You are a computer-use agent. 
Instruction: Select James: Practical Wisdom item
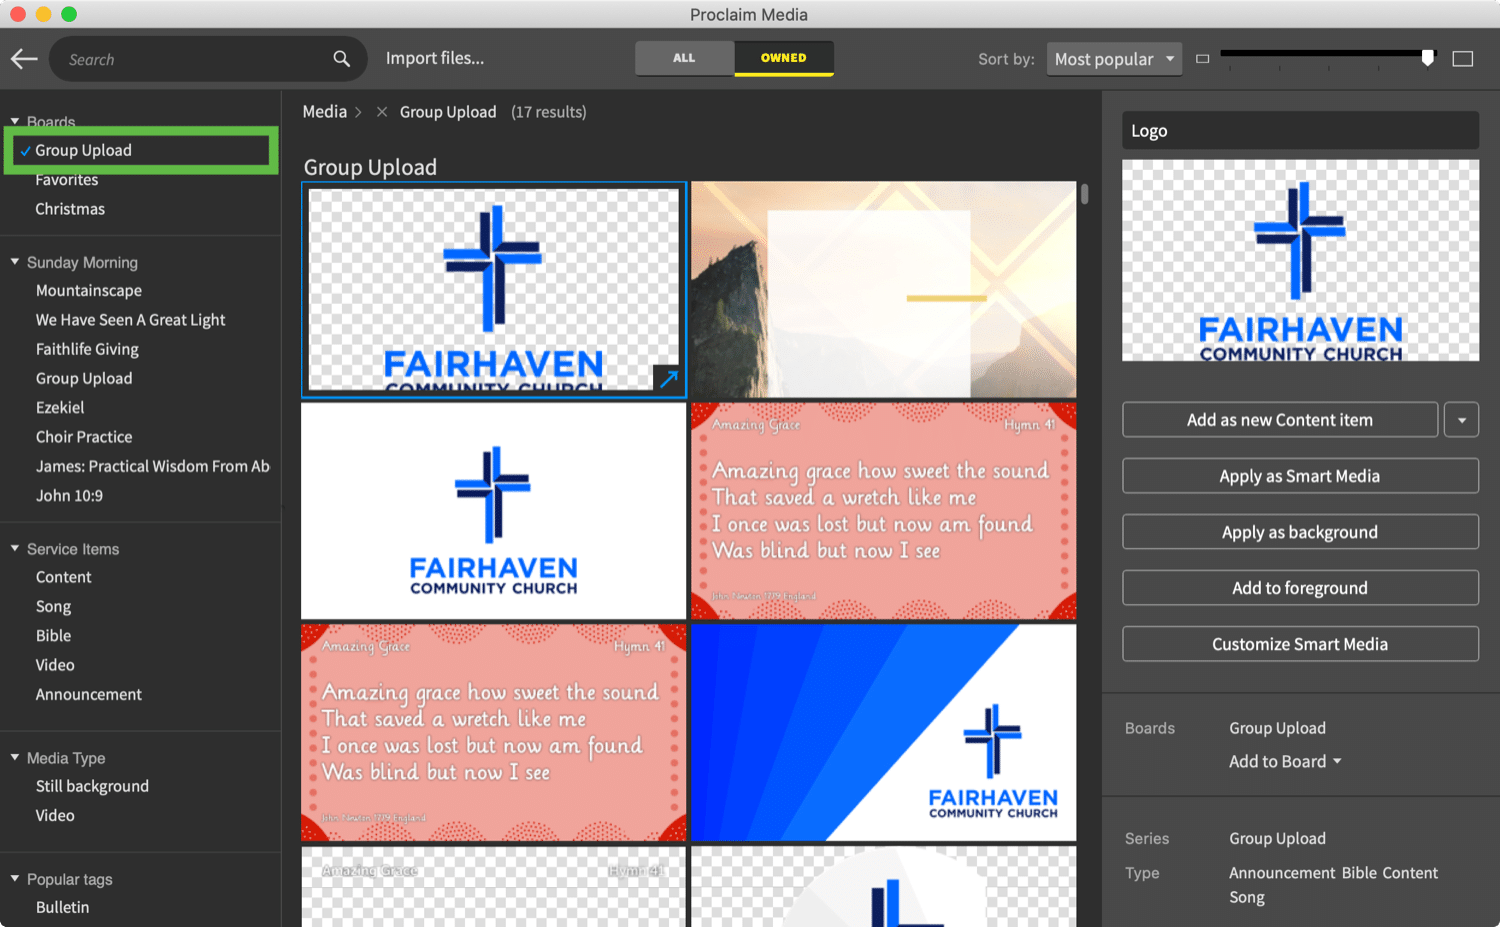[153, 466]
